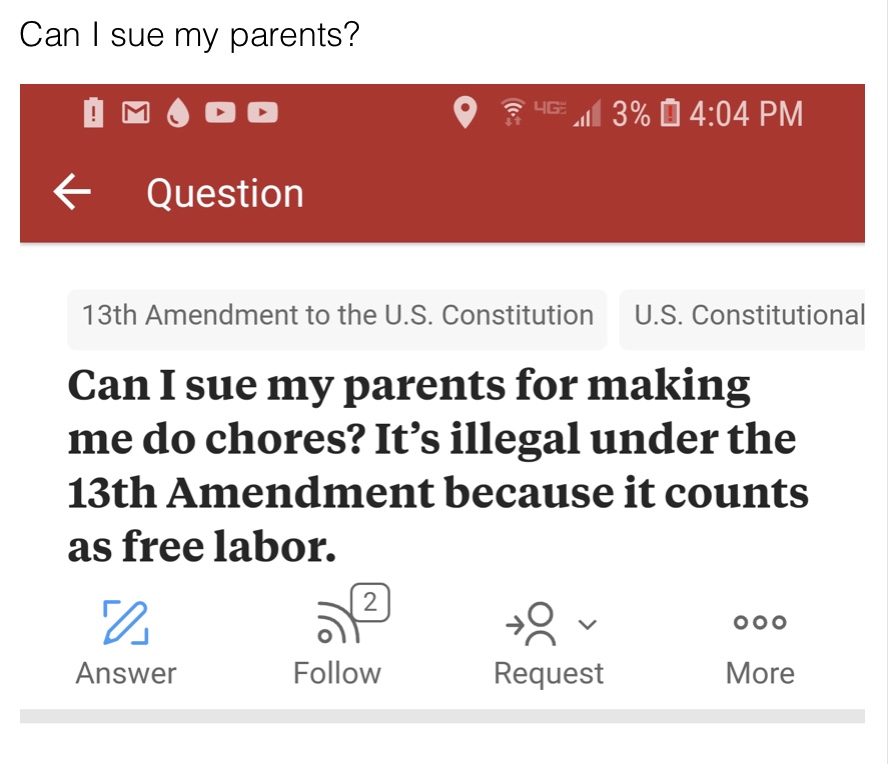Tap the water drop notification icon
The width and height of the screenshot is (888, 764).
pos(178,112)
